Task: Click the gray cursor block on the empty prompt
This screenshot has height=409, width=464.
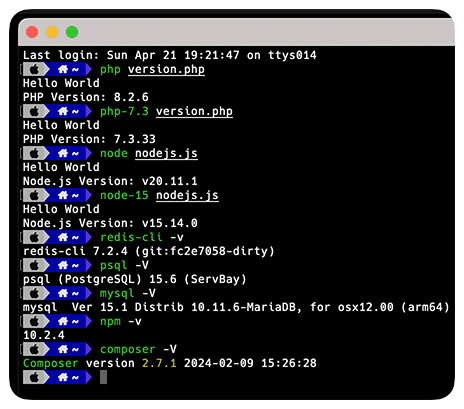Action: click(x=103, y=377)
